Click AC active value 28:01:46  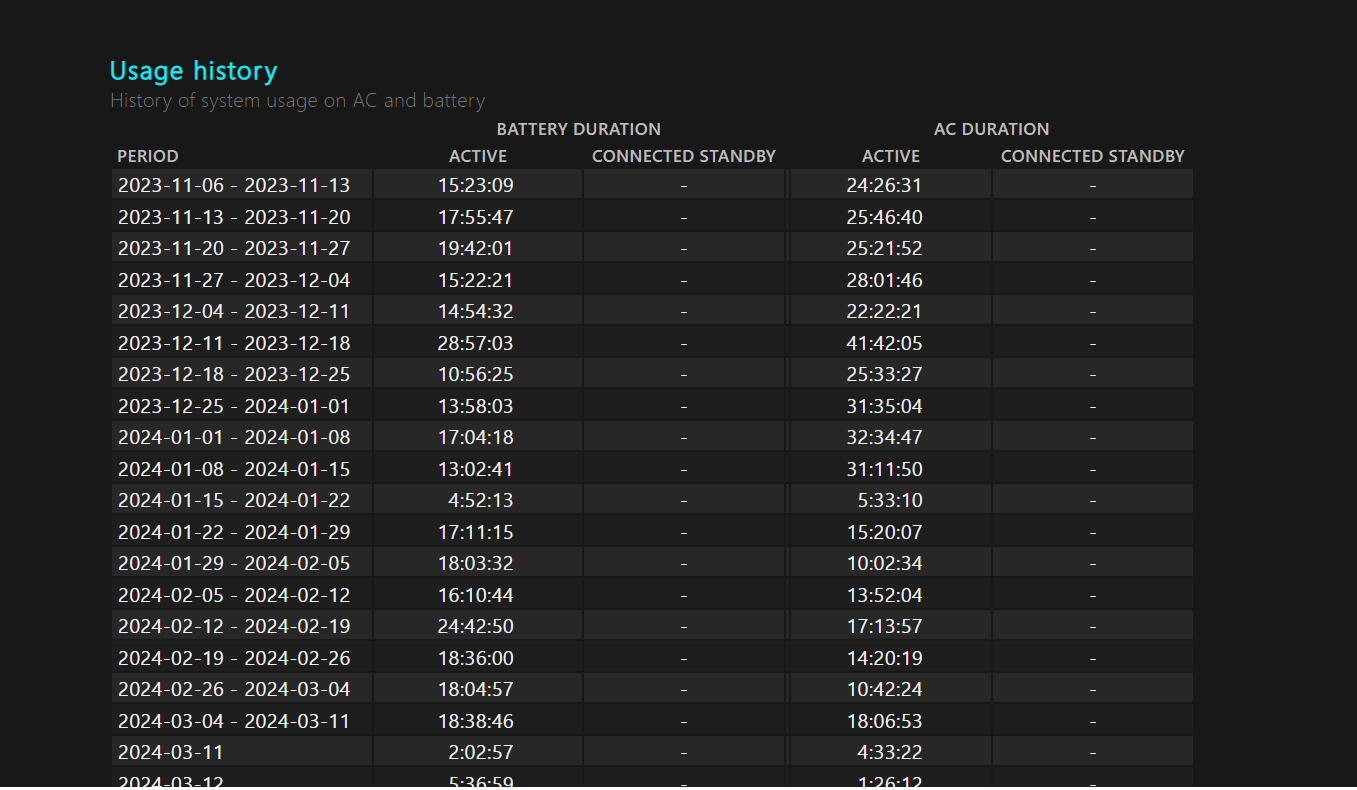pyautogui.click(x=885, y=280)
